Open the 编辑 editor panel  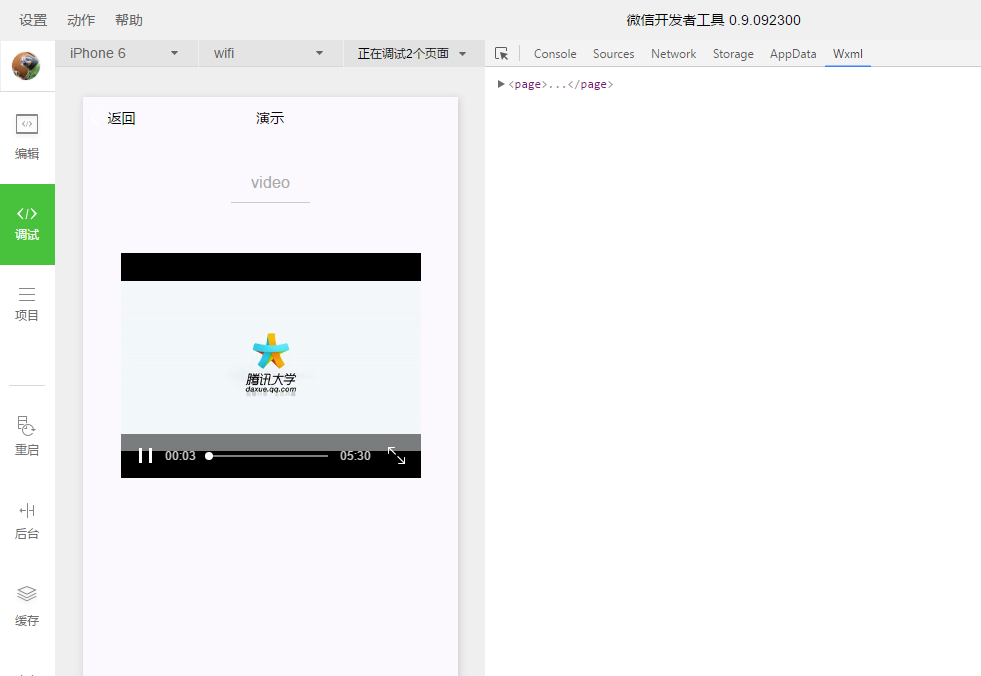pyautogui.click(x=27, y=138)
